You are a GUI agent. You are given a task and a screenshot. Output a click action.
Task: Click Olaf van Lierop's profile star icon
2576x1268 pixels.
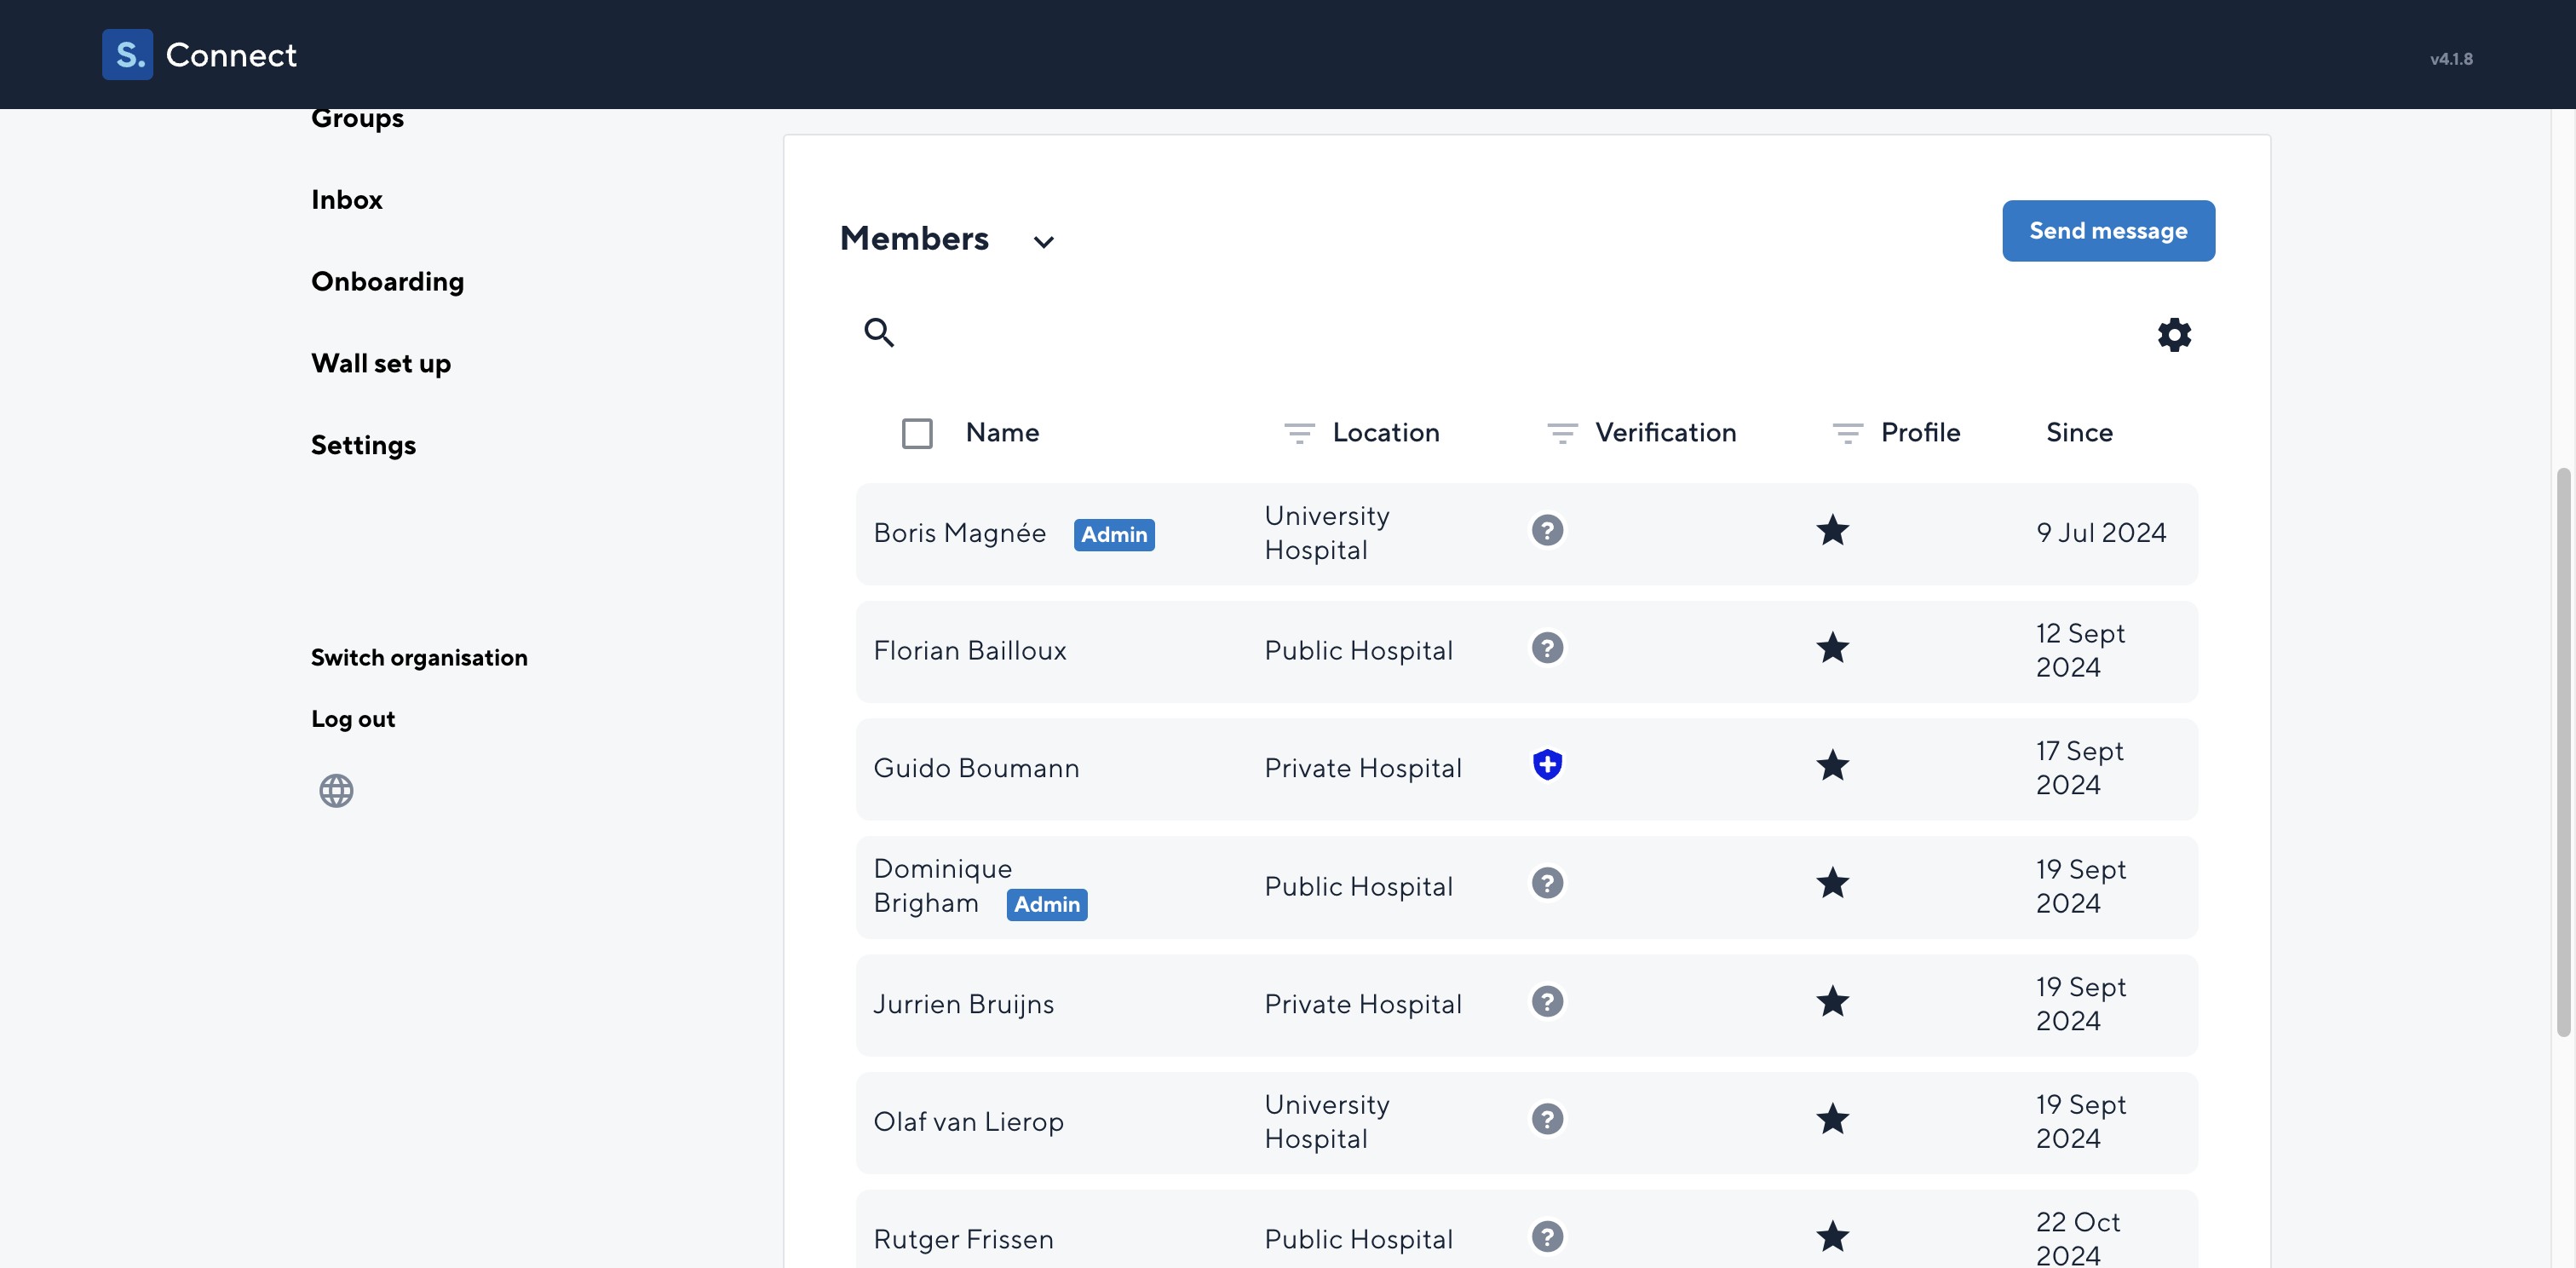click(1832, 1119)
